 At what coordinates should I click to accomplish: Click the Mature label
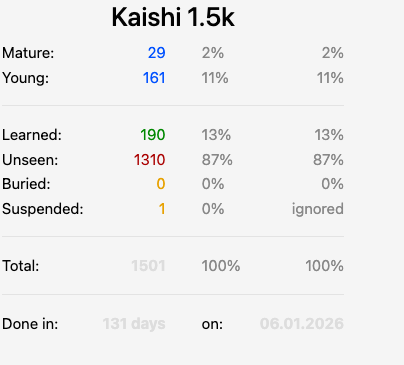(28, 53)
